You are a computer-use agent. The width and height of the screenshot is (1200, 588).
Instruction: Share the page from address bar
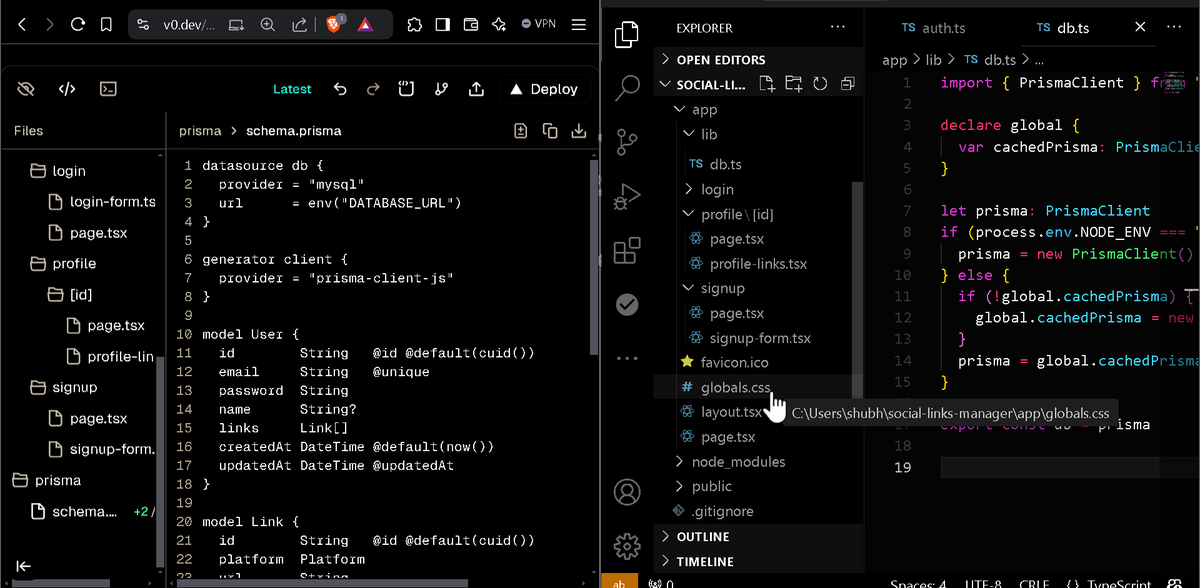pos(299,24)
